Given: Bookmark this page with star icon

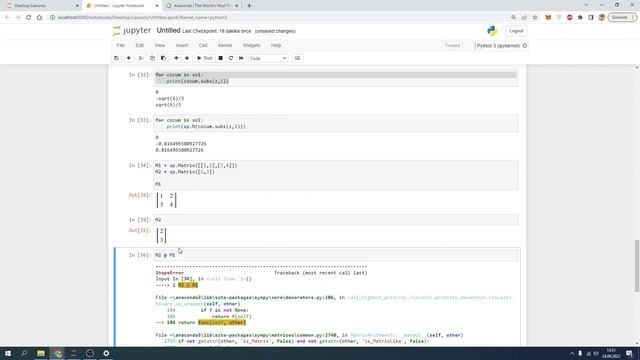Looking at the screenshot, I should pos(535,18).
